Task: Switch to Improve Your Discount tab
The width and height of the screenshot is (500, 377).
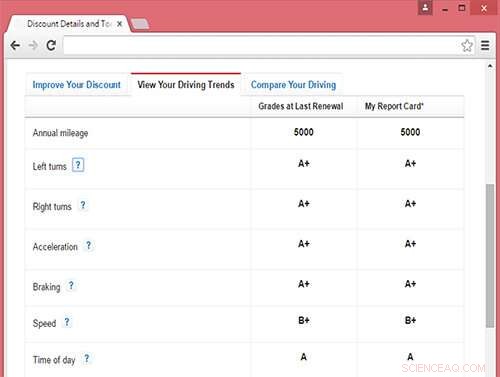Action: point(77,85)
